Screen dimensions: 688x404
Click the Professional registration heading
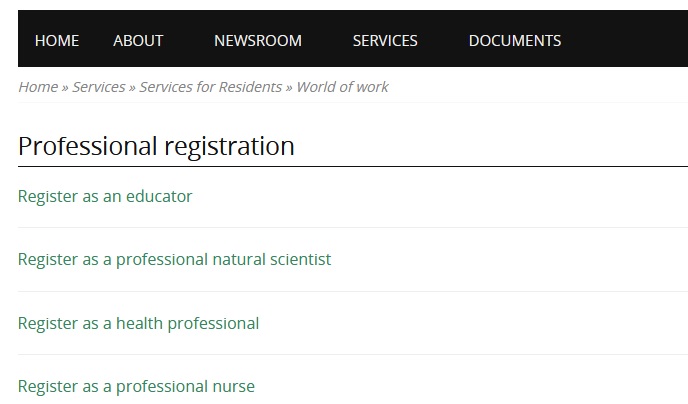click(x=156, y=146)
